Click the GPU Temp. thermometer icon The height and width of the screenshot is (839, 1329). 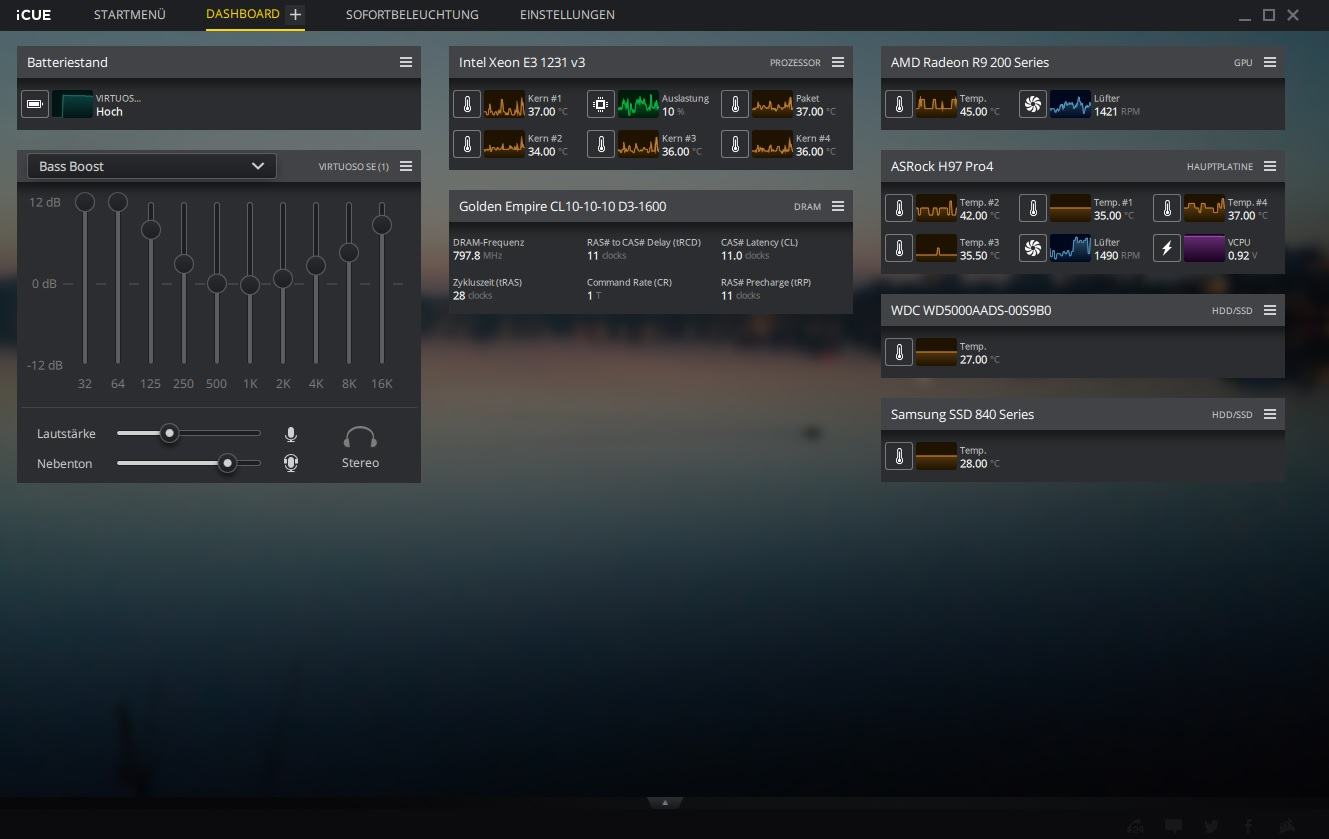click(899, 104)
